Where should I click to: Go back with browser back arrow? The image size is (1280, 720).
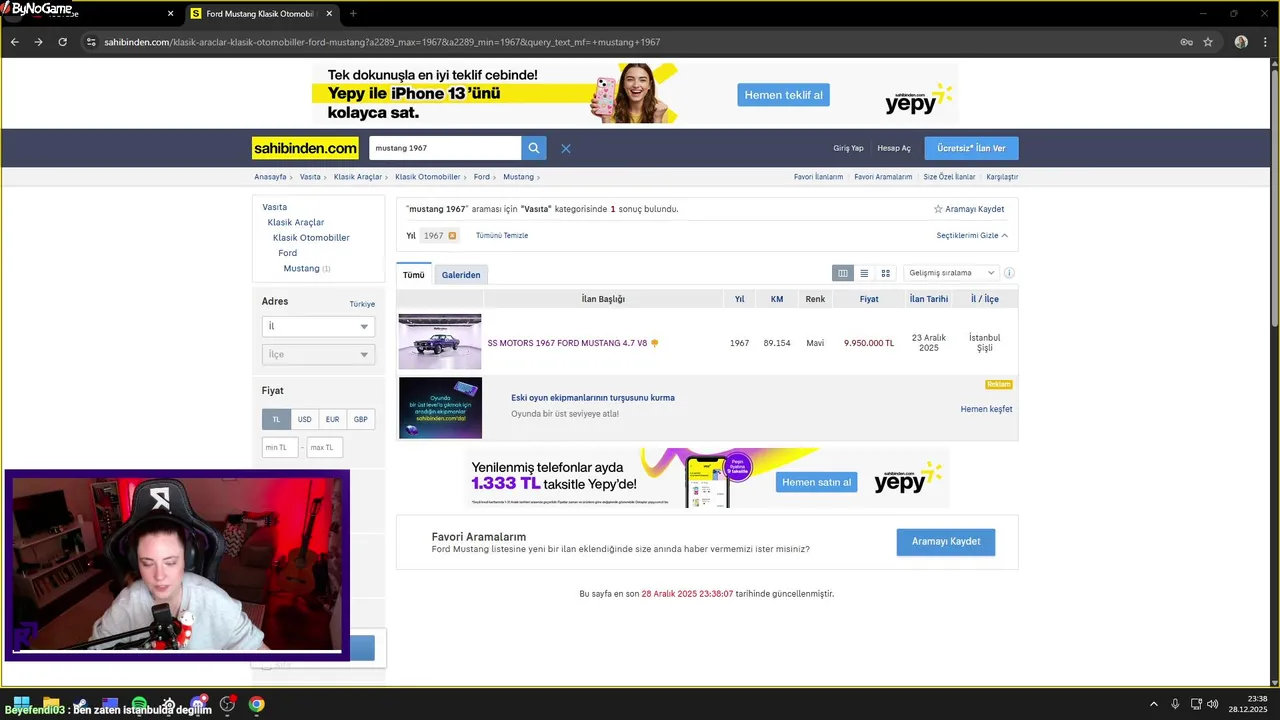pyautogui.click(x=14, y=42)
